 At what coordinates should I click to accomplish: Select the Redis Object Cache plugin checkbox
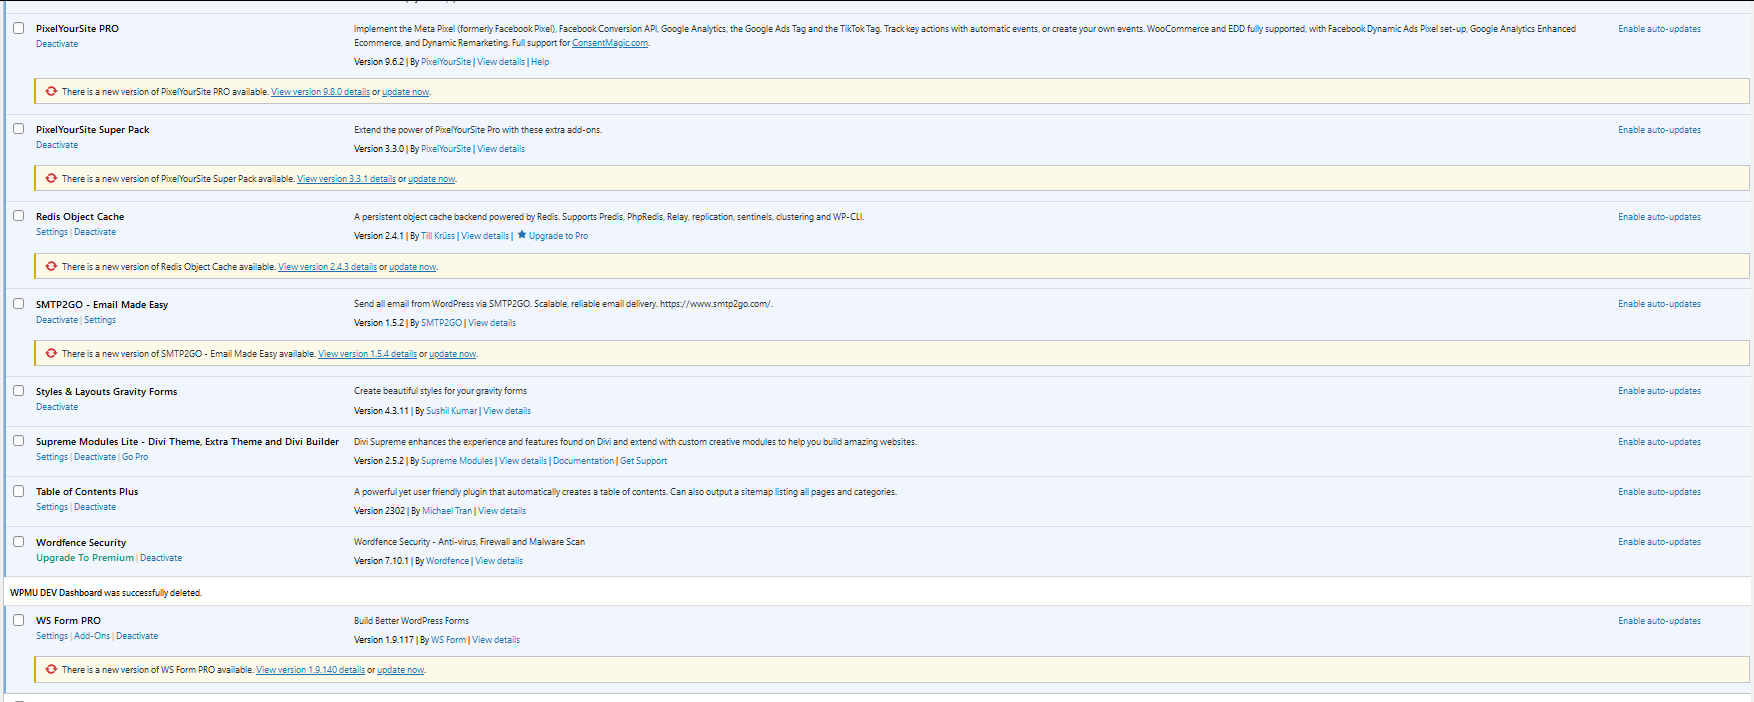18,216
